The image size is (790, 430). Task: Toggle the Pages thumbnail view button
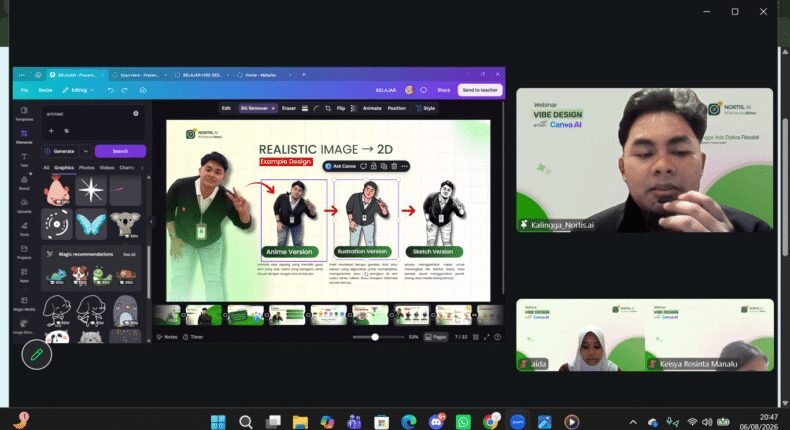pos(436,337)
